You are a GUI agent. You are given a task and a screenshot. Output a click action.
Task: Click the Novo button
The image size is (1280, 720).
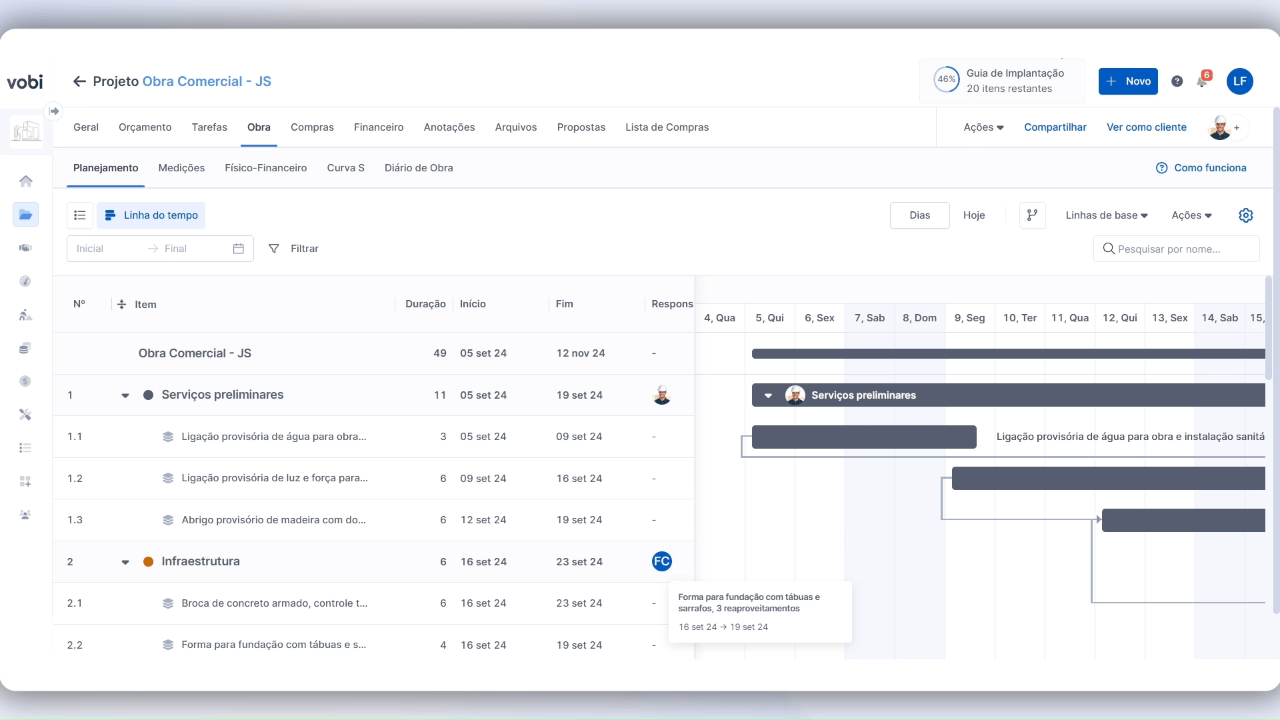(x=1128, y=81)
